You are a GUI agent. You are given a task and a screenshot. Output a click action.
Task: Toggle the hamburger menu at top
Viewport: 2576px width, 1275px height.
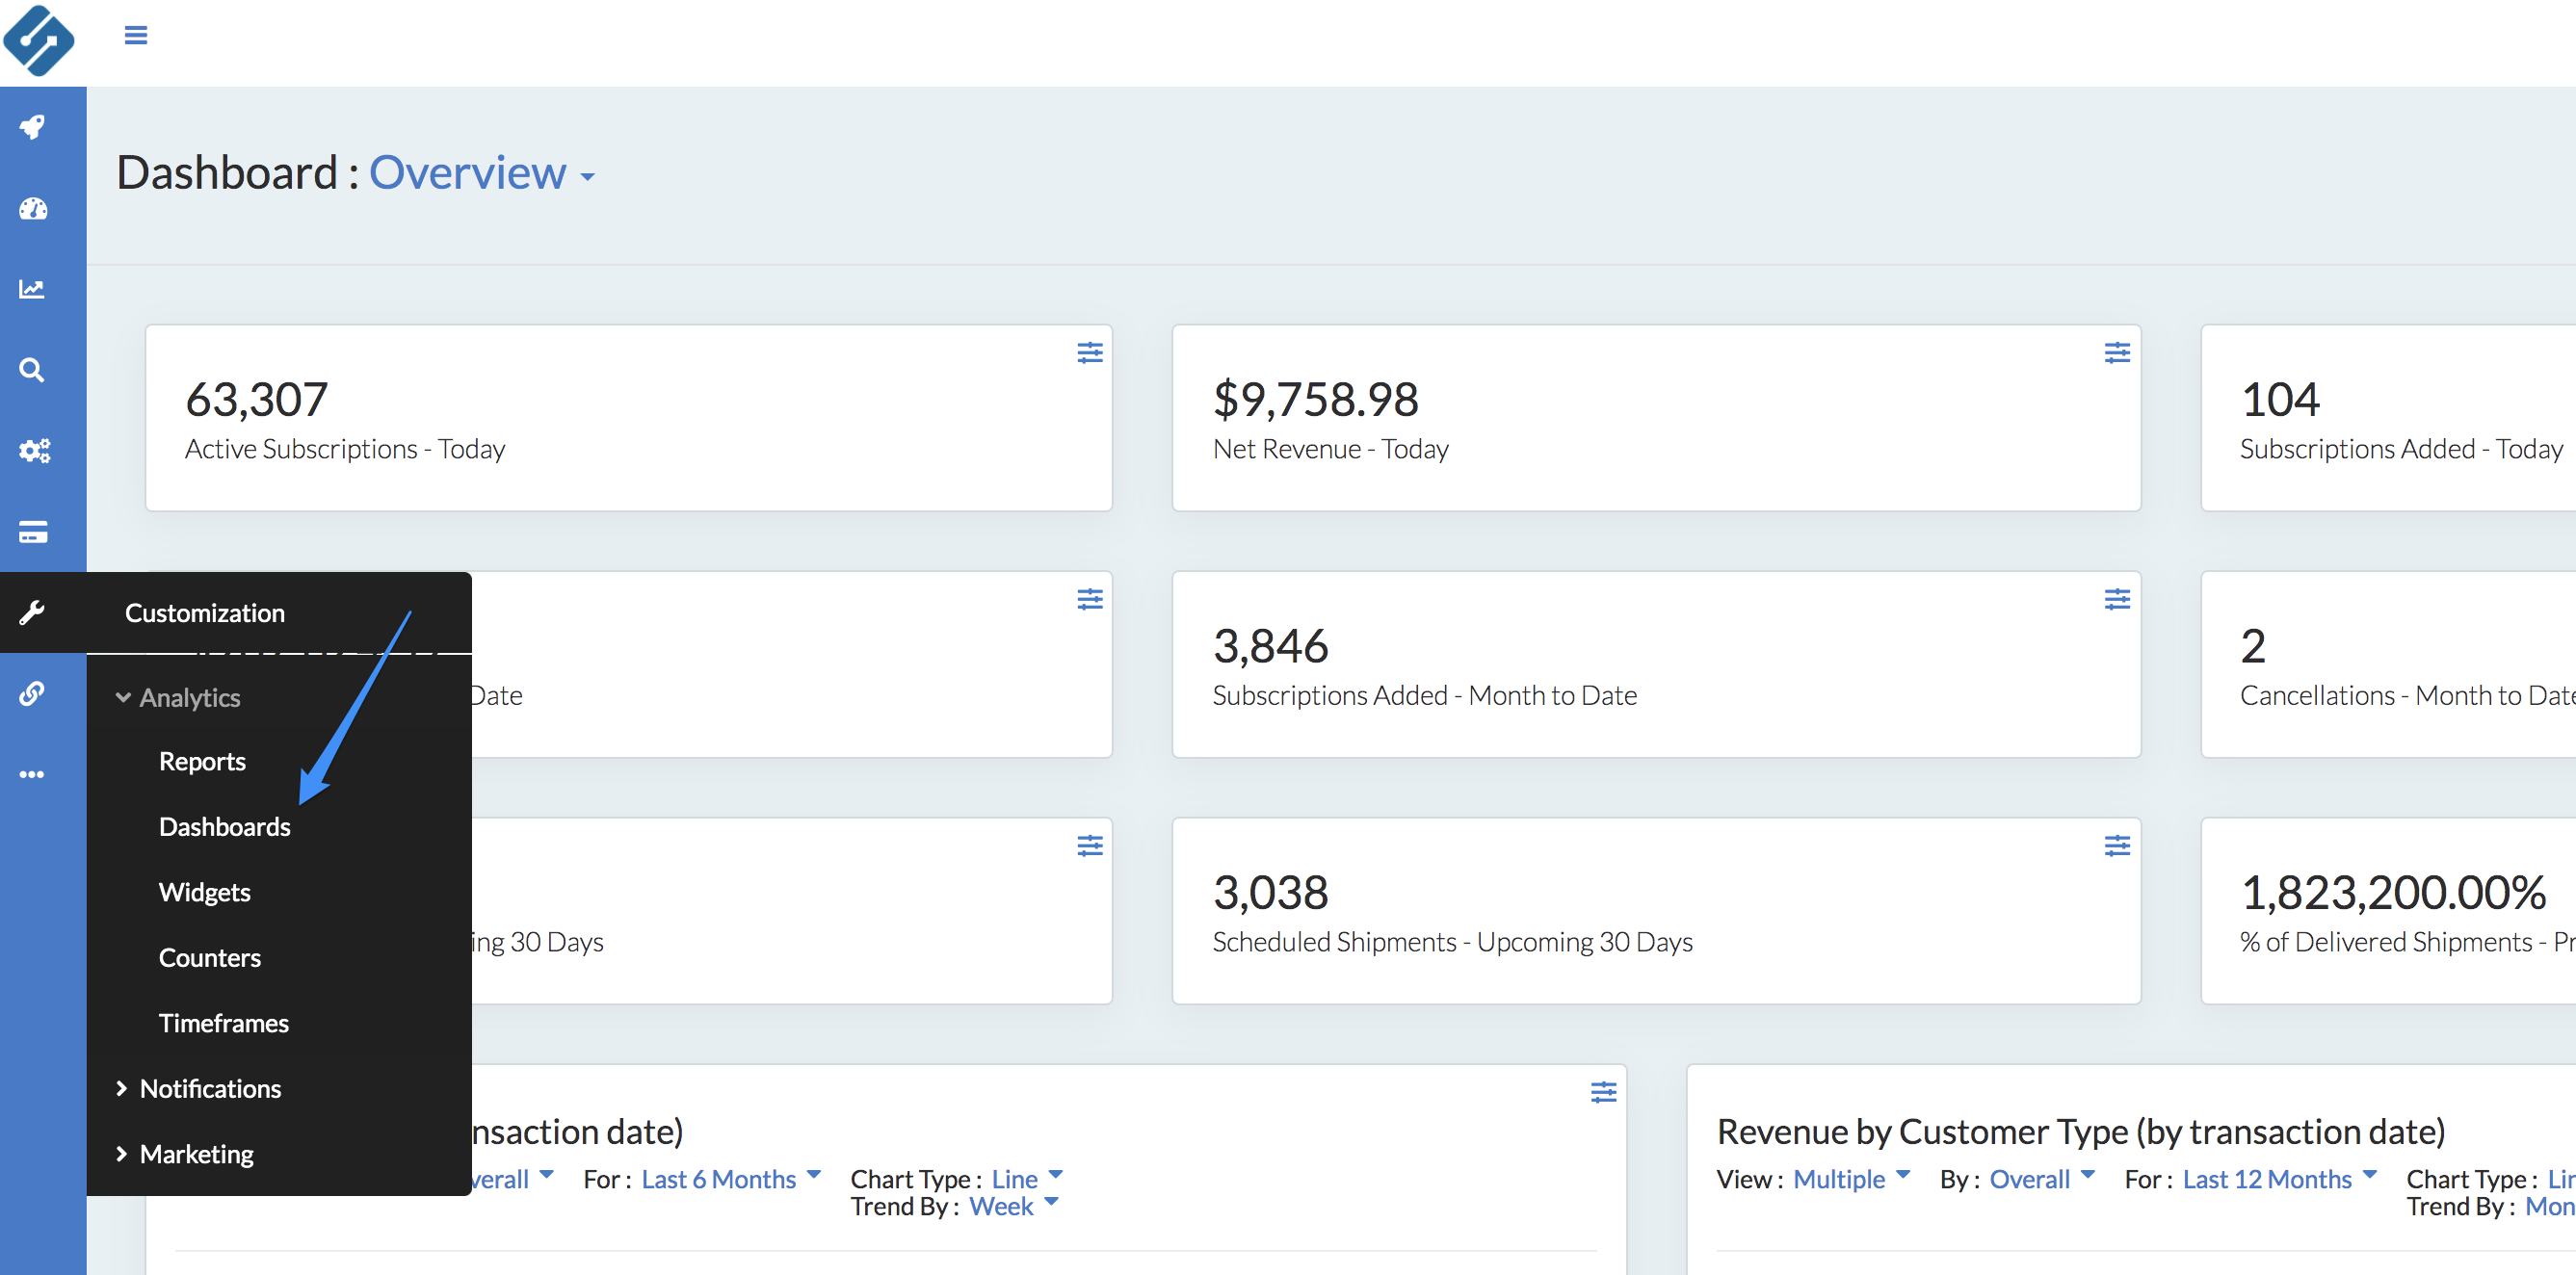[136, 36]
